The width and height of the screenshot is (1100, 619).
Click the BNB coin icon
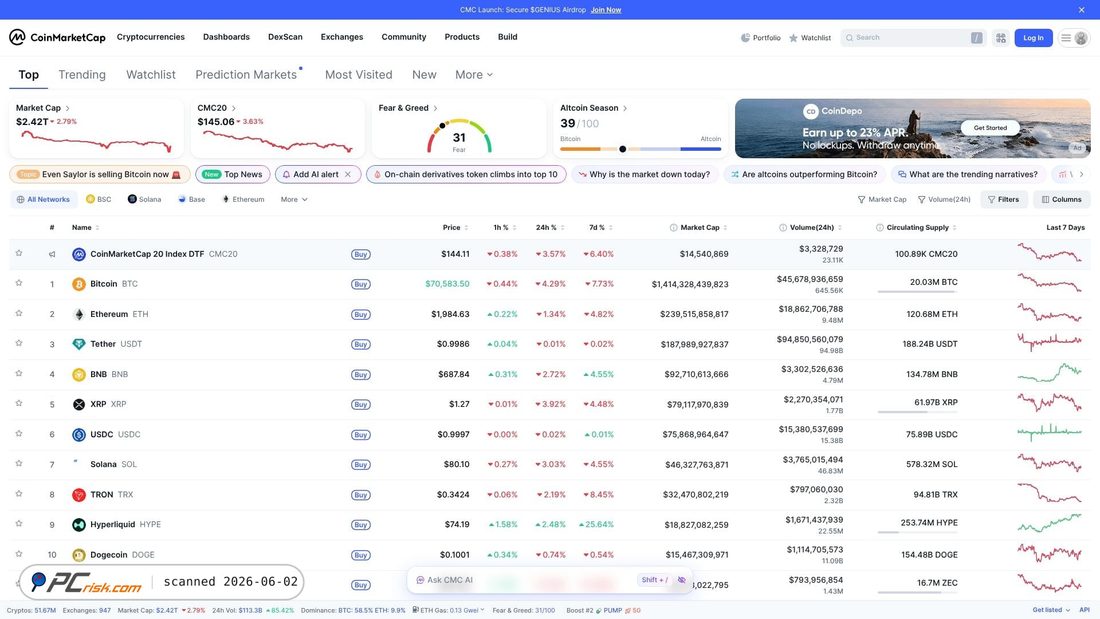point(79,375)
